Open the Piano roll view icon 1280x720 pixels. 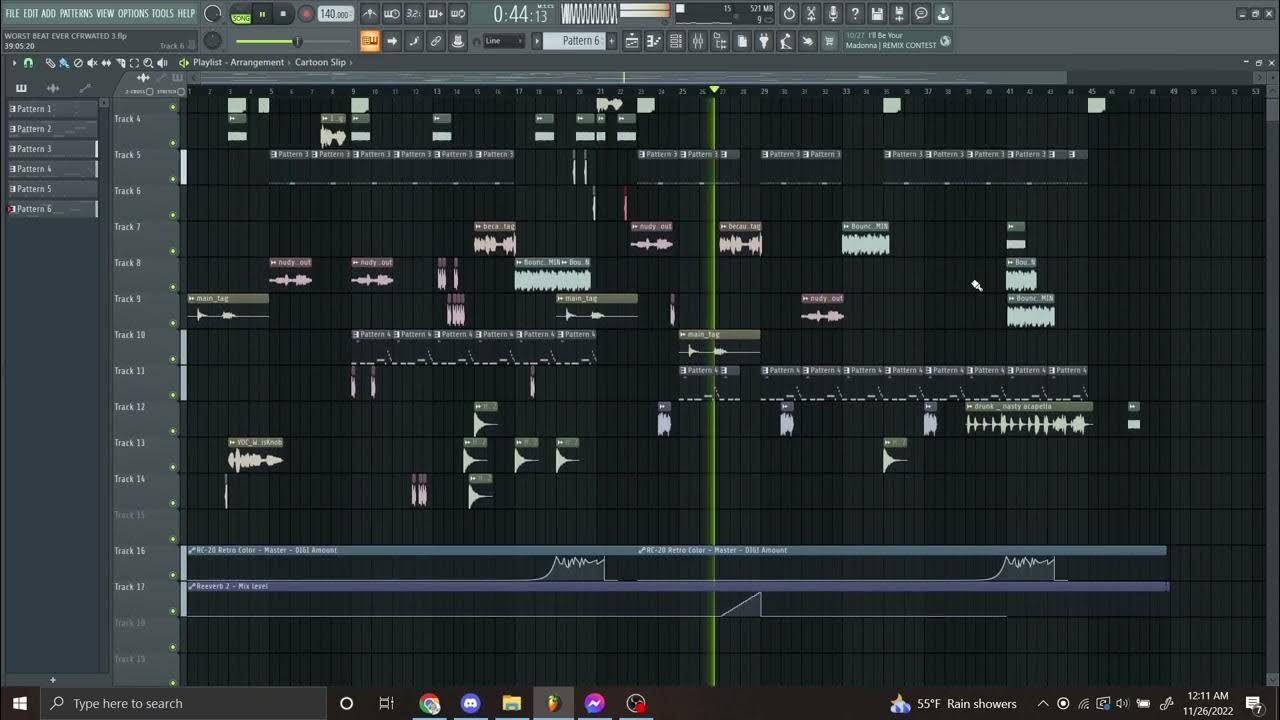point(655,41)
